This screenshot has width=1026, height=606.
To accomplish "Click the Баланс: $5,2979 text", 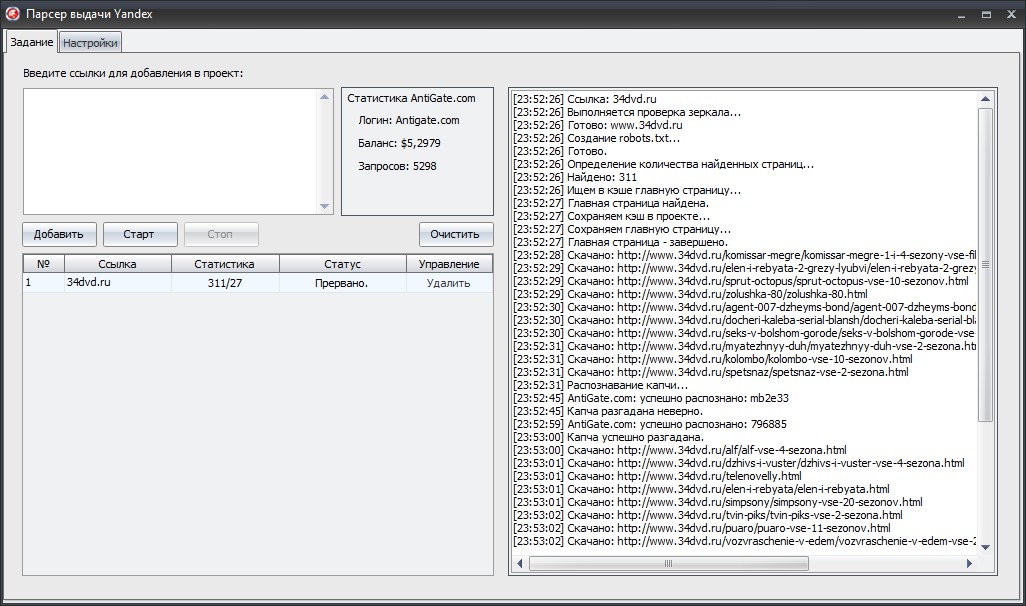I will (399, 143).
